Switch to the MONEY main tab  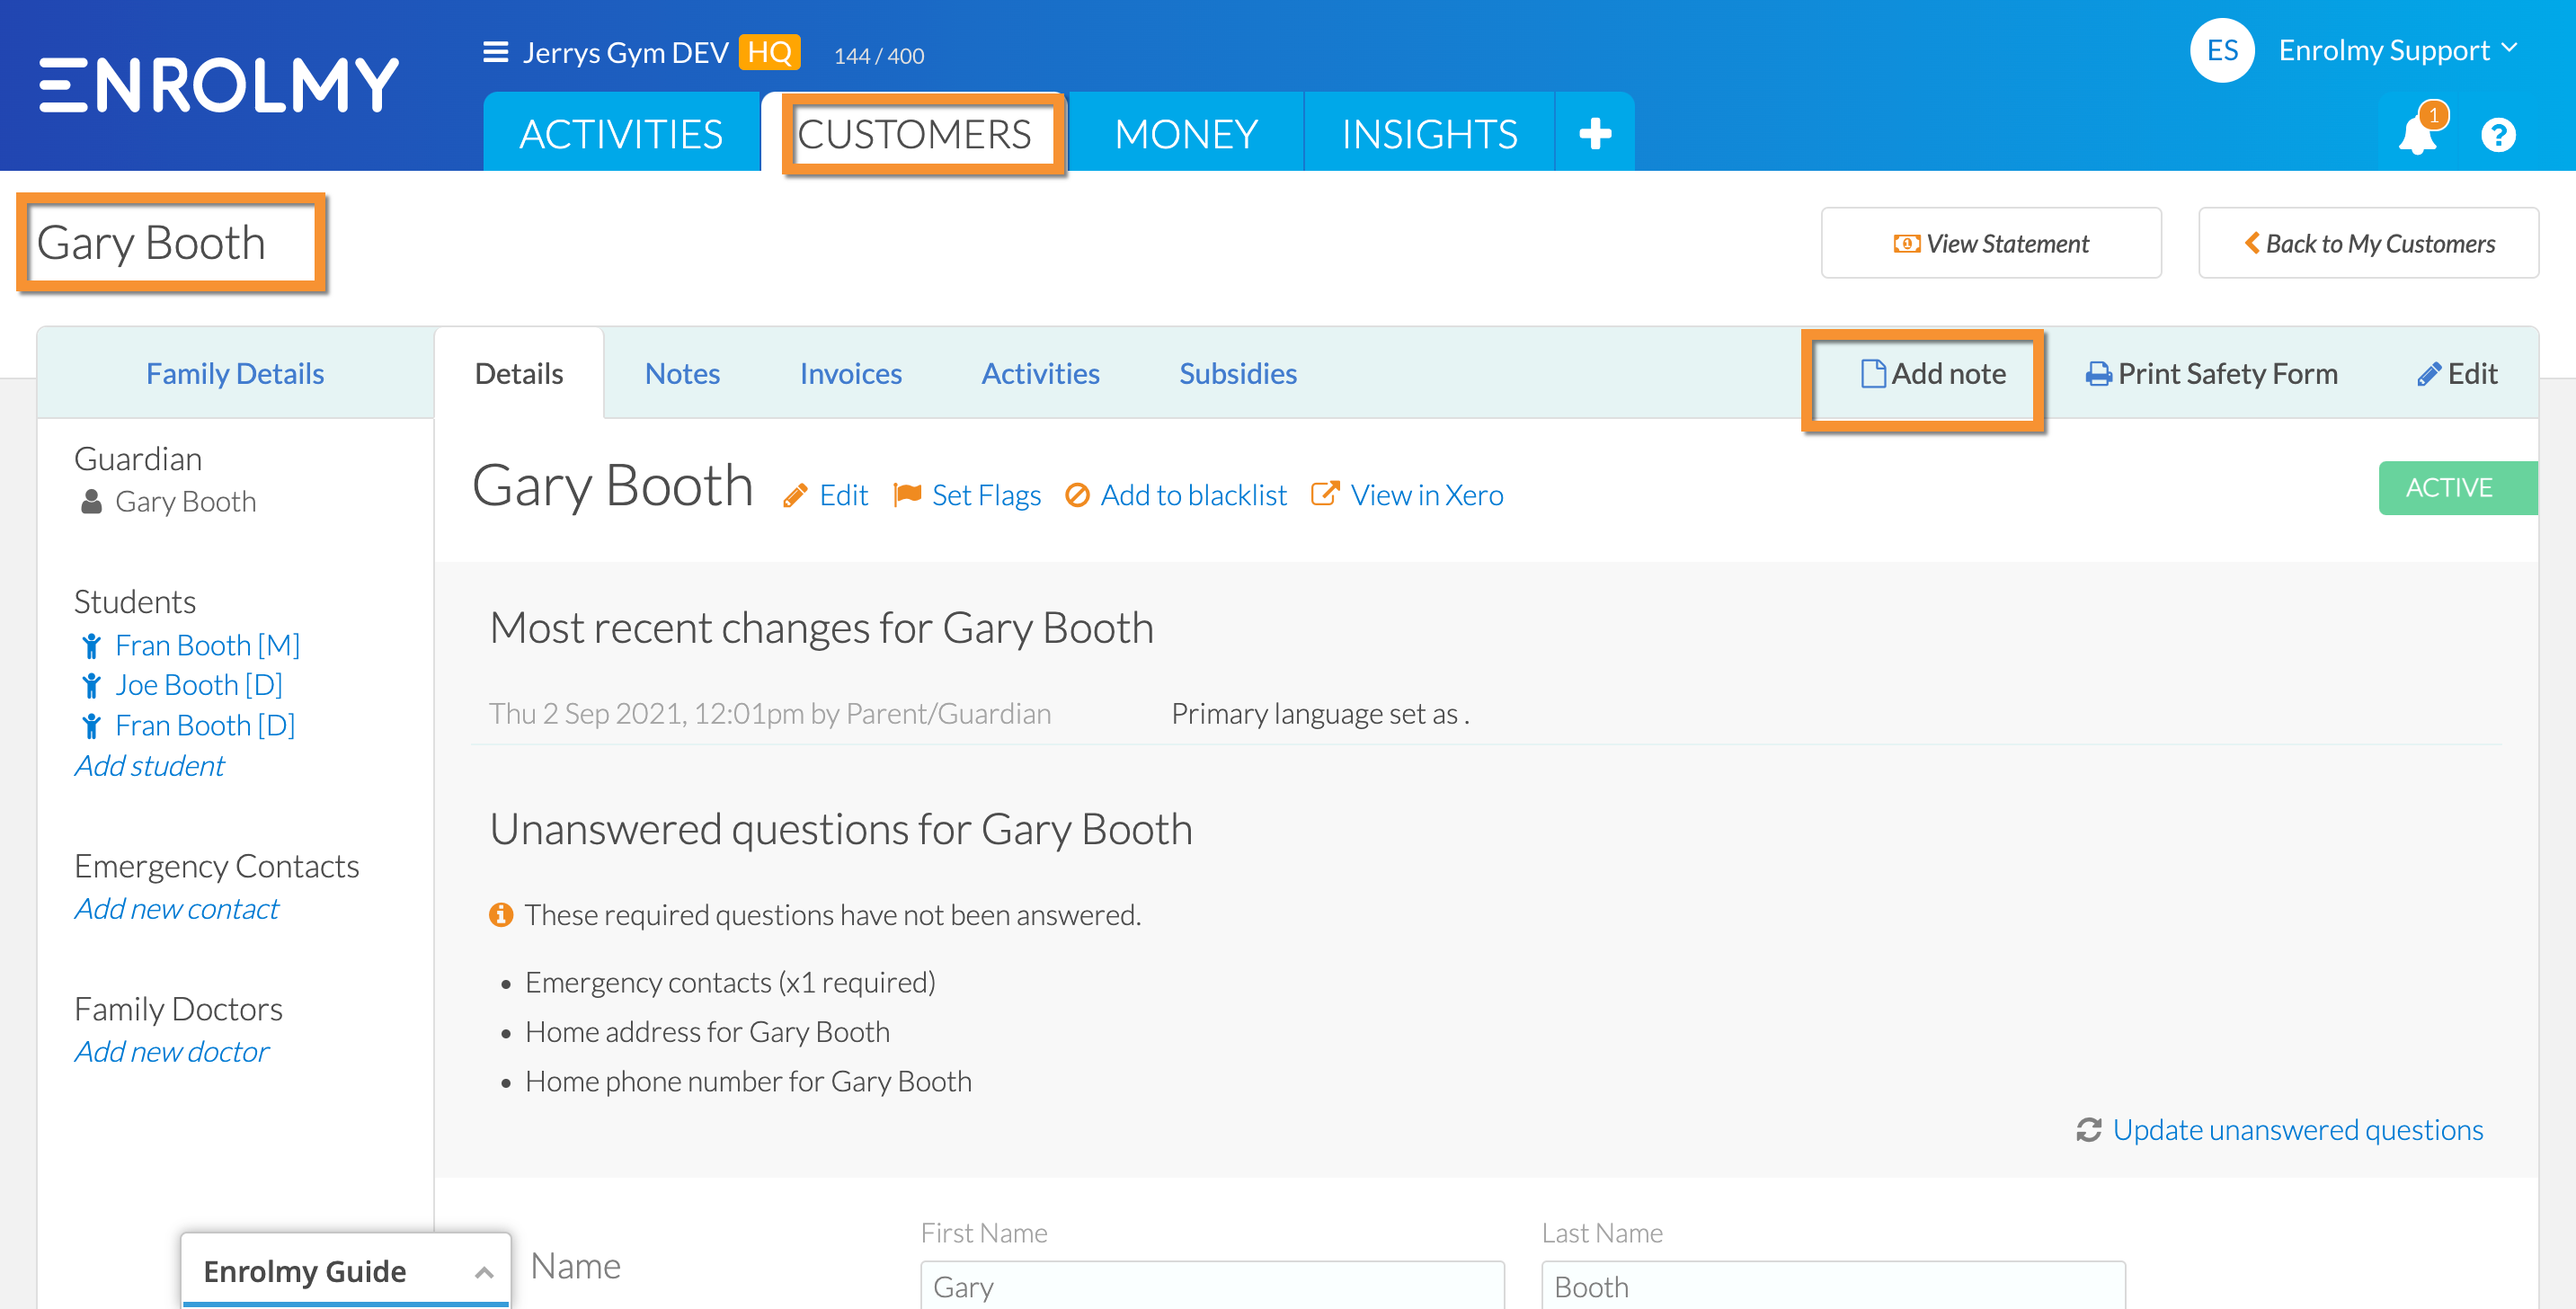[1186, 133]
